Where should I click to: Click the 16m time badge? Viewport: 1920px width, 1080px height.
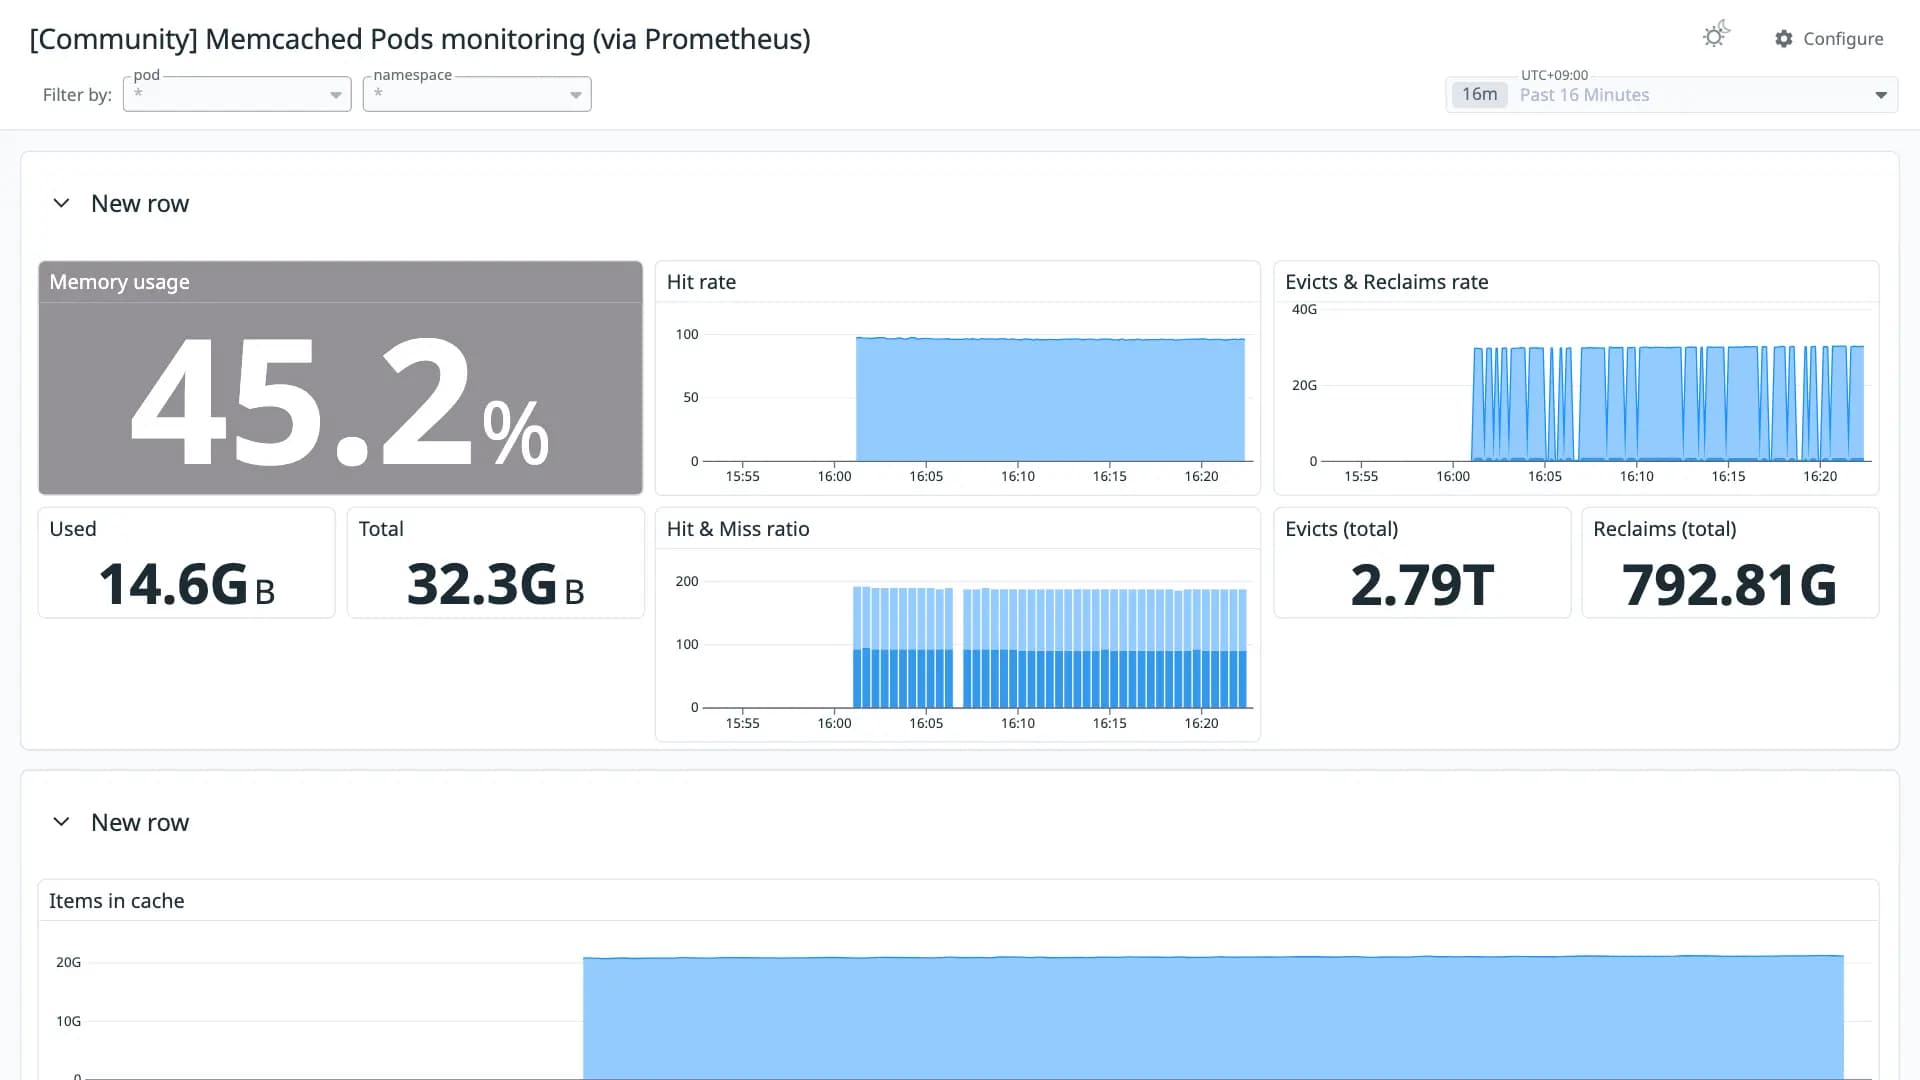coord(1479,95)
